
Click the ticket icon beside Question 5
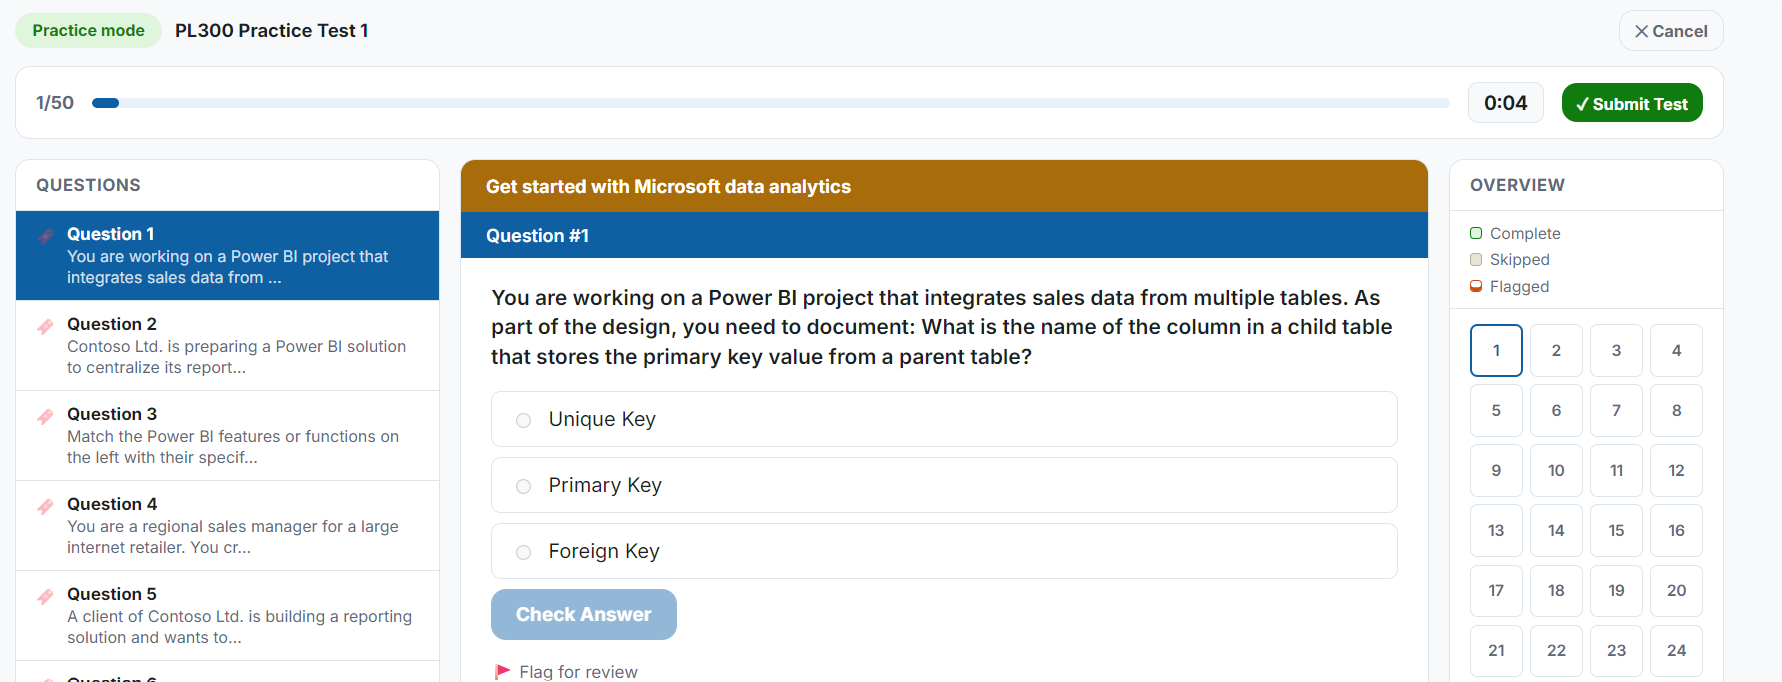coord(45,596)
